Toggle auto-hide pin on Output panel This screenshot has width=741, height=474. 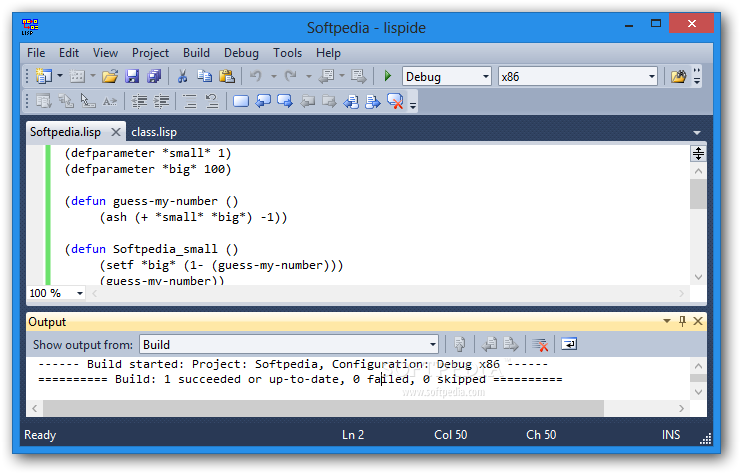(x=682, y=321)
